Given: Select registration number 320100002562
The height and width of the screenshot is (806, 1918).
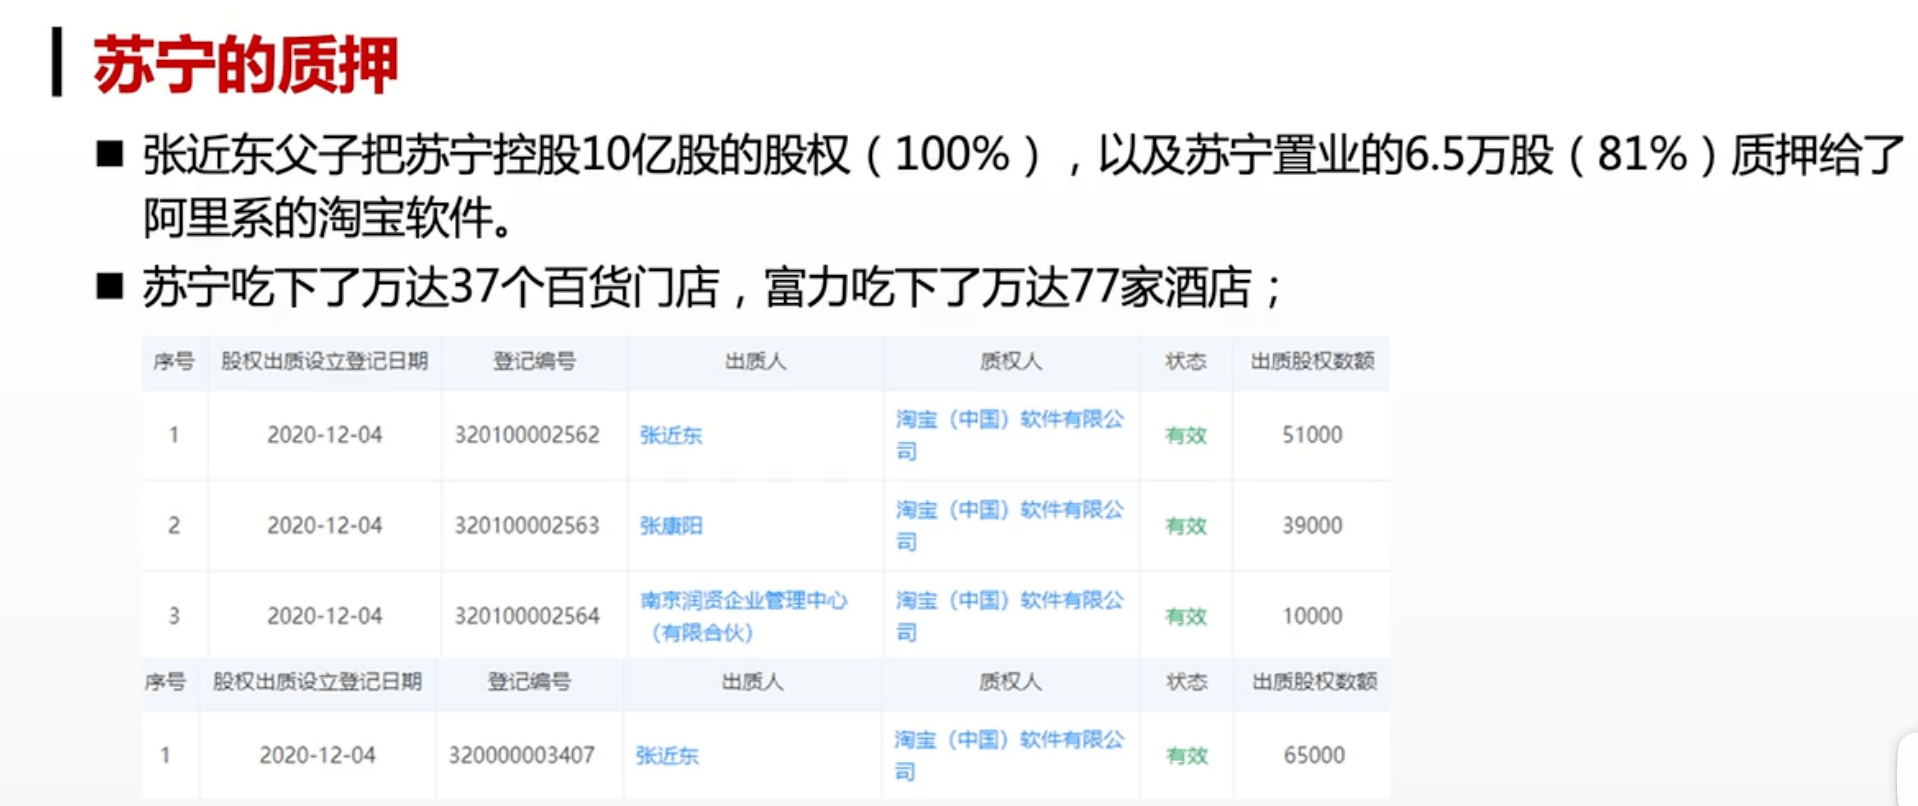Looking at the screenshot, I should (x=527, y=435).
